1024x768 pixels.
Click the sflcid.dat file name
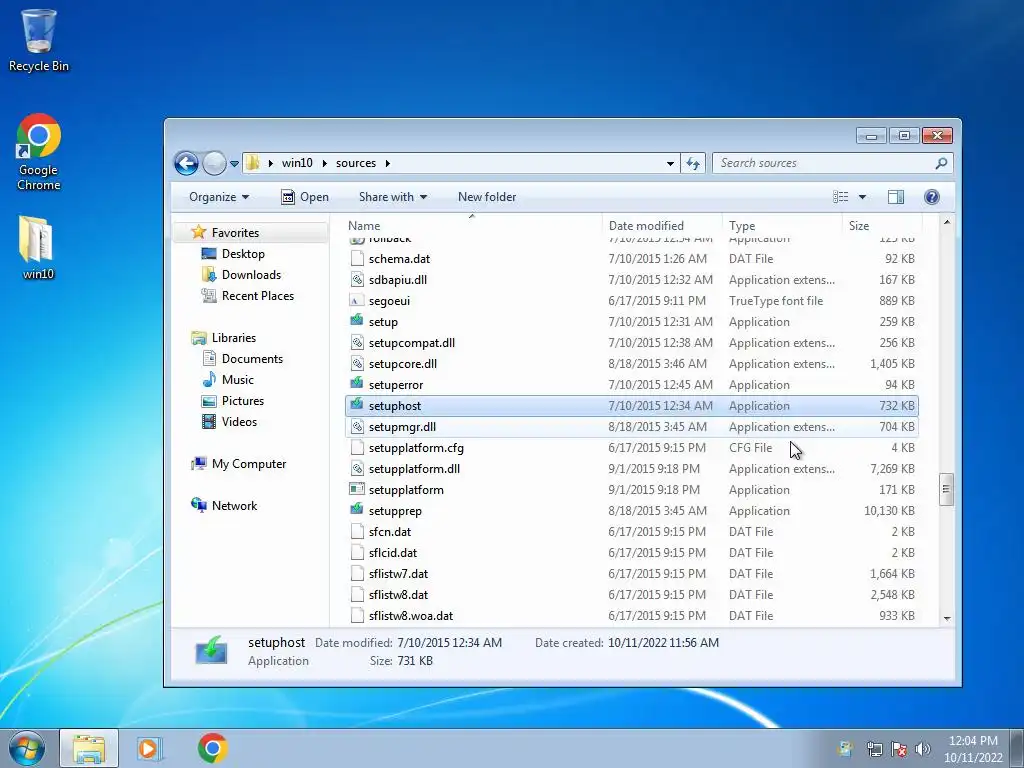click(x=392, y=552)
